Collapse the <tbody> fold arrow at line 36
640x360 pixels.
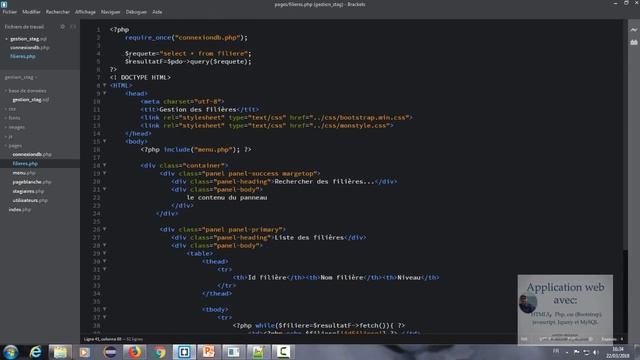[x=104, y=309]
